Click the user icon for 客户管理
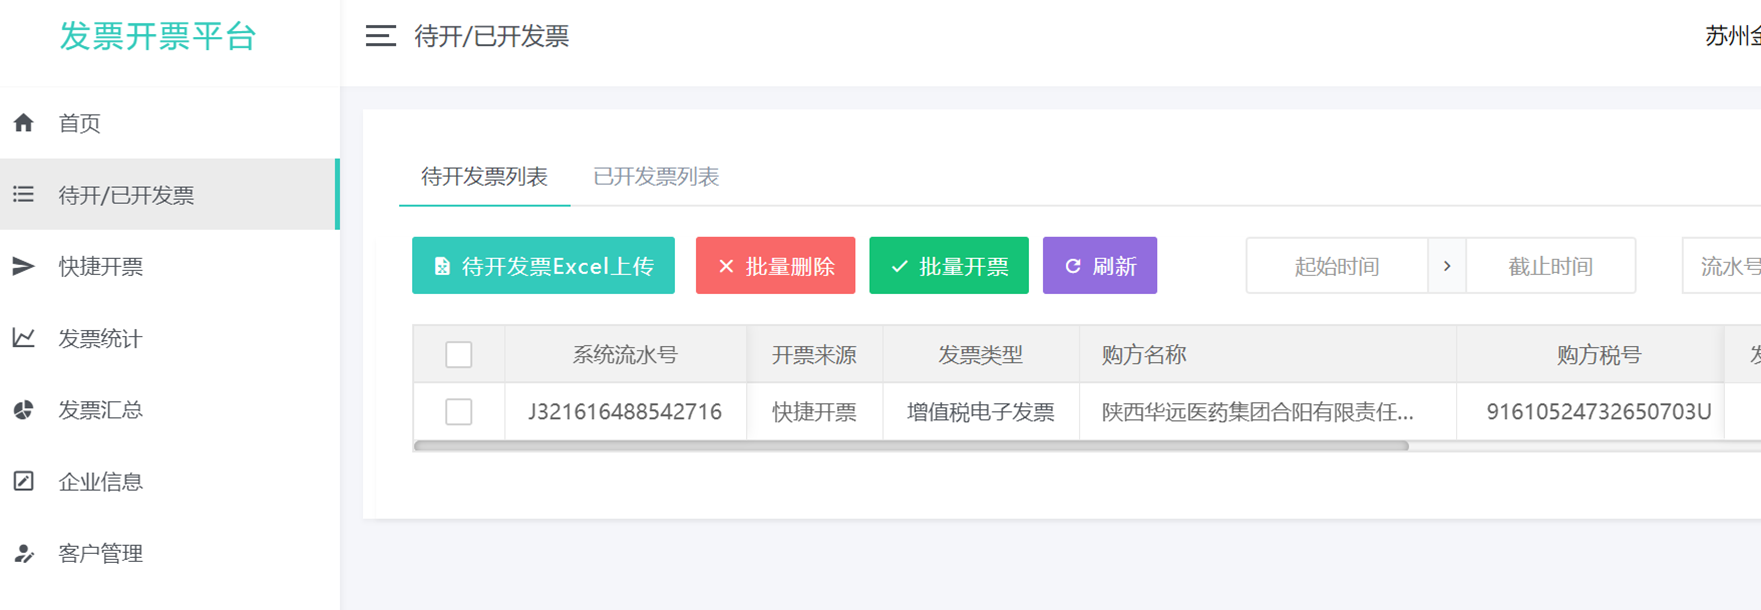This screenshot has height=610, width=1761. 24,553
